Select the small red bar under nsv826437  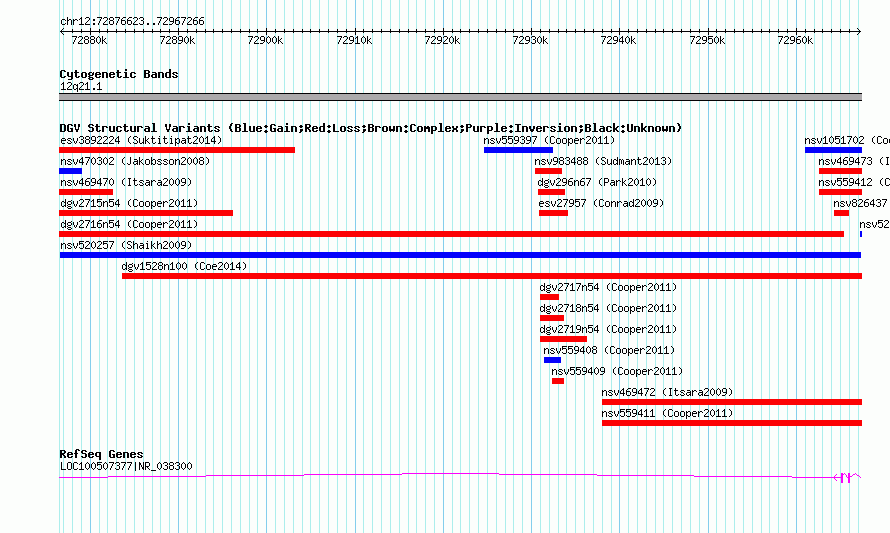point(841,213)
